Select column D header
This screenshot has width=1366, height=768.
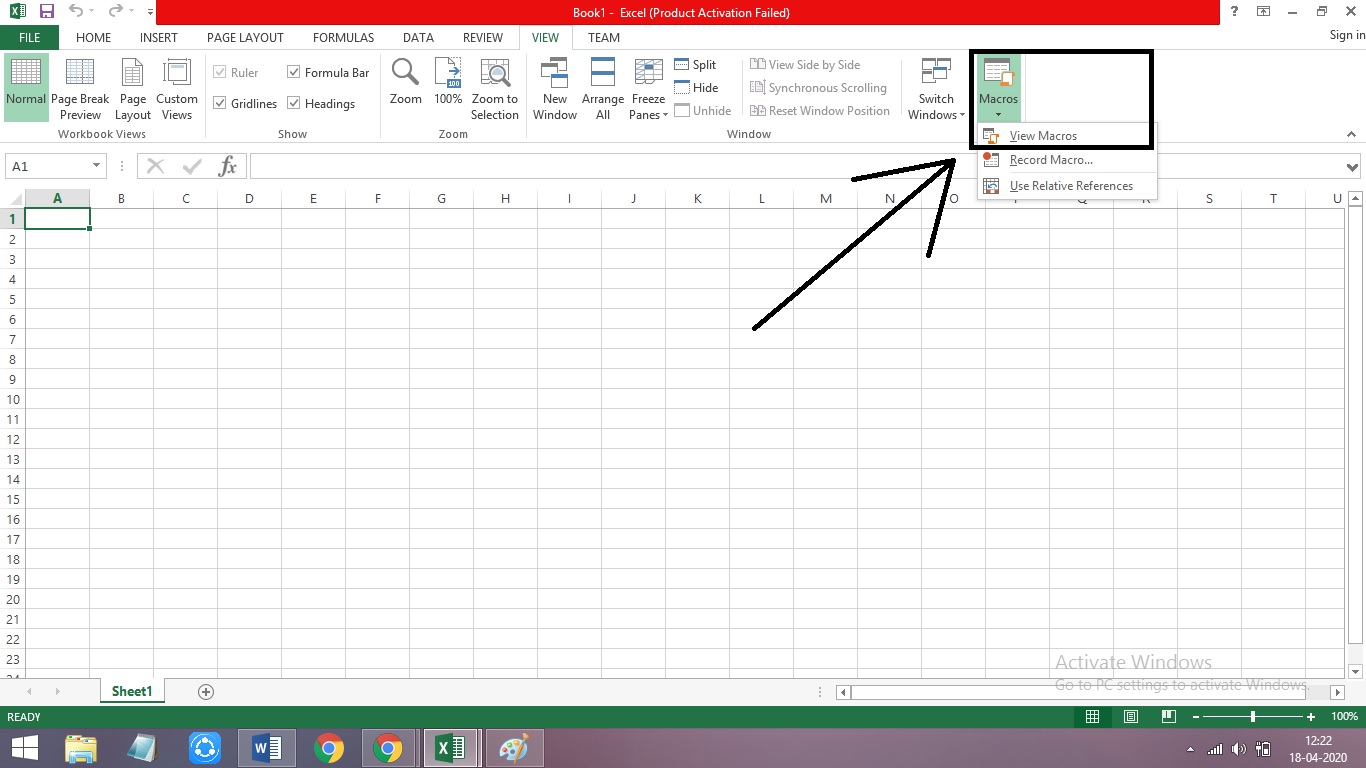coord(249,198)
